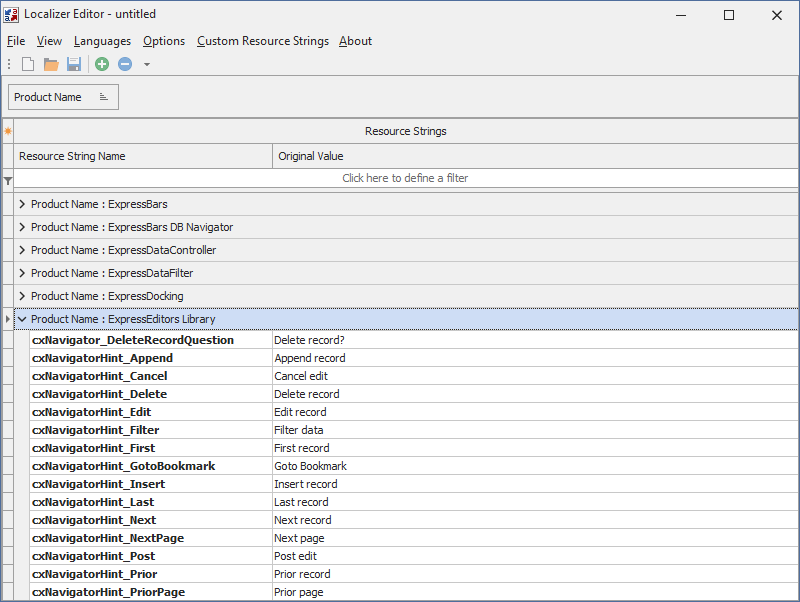This screenshot has width=800, height=602.
Task: Click the orange asterisk new-row indicator
Action: click(x=8, y=131)
